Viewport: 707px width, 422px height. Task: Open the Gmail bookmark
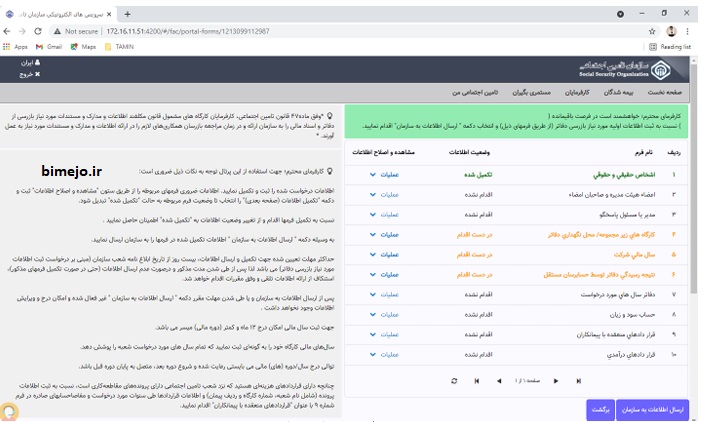coord(49,46)
